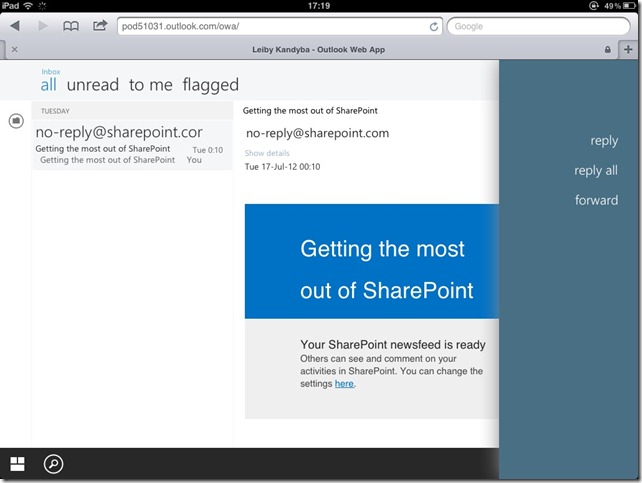Click the sender no-reply@sharepoint.com in reading pane
The width and height of the screenshot is (642, 483).
317,133
